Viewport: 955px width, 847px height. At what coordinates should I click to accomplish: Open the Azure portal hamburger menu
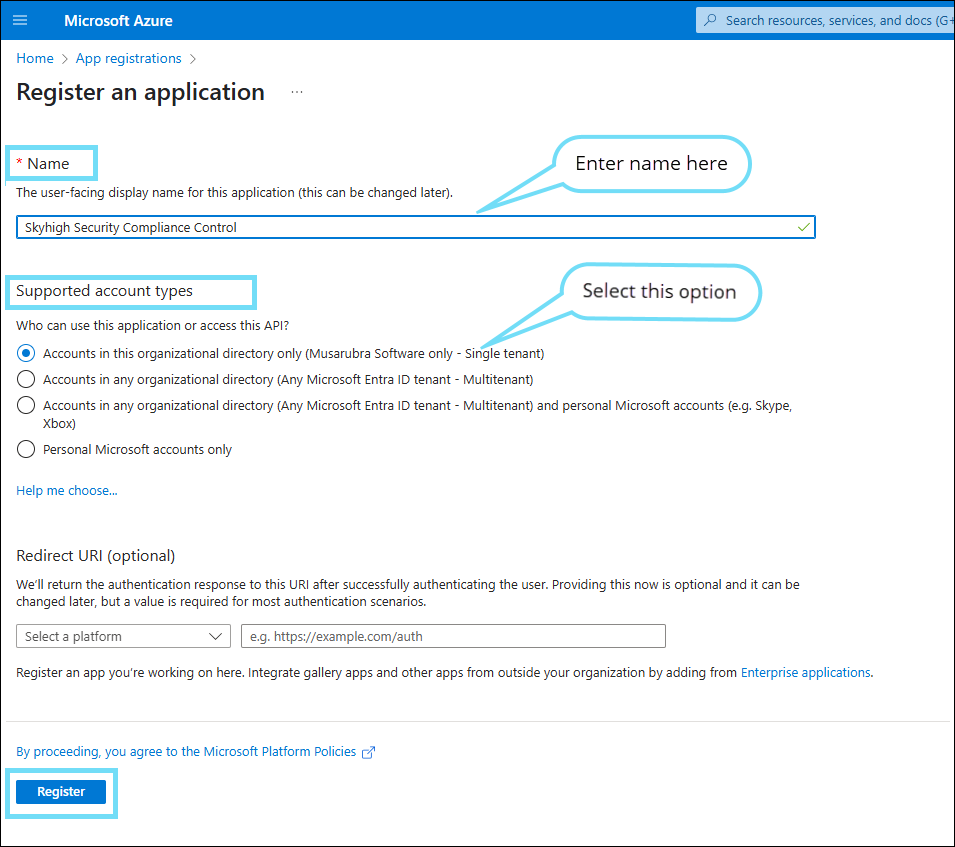[x=20, y=20]
